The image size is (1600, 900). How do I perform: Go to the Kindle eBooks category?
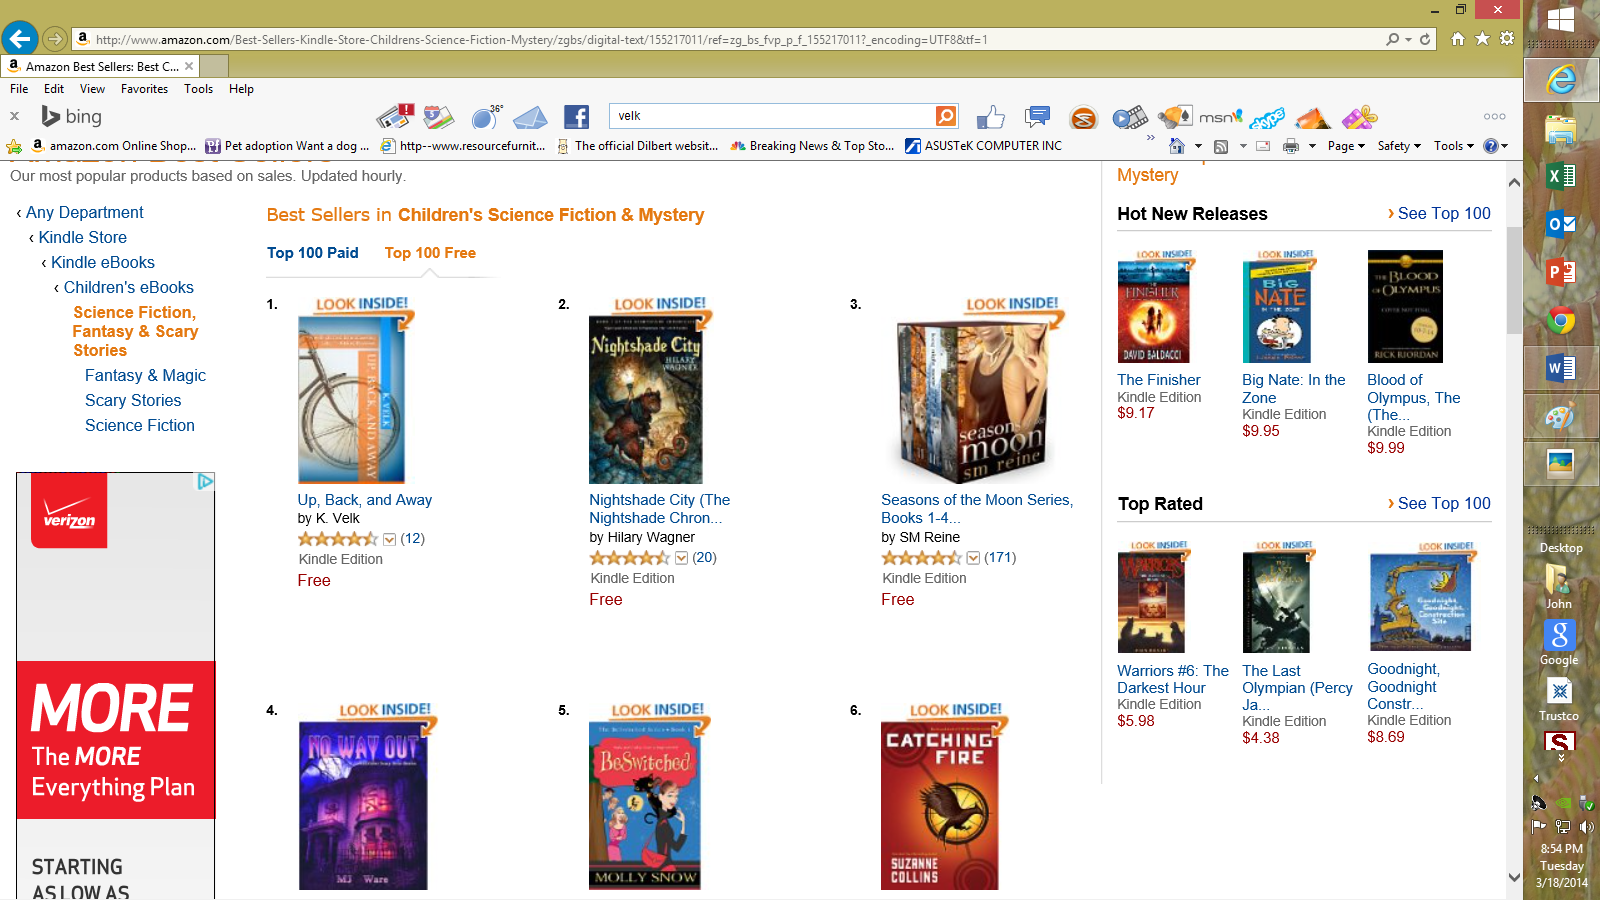103,262
